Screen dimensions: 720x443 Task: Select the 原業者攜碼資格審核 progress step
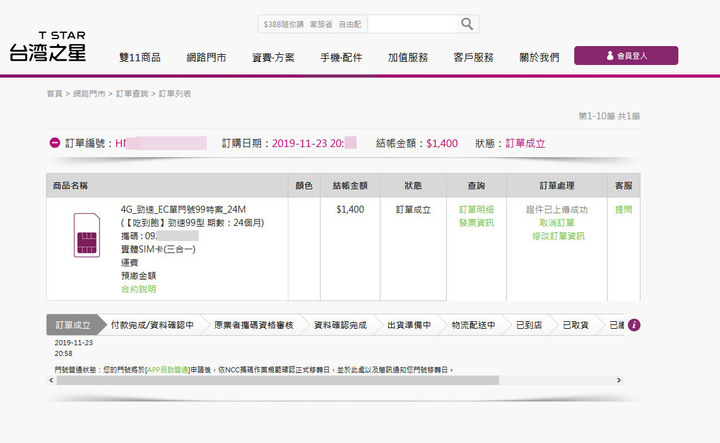[x=253, y=325]
